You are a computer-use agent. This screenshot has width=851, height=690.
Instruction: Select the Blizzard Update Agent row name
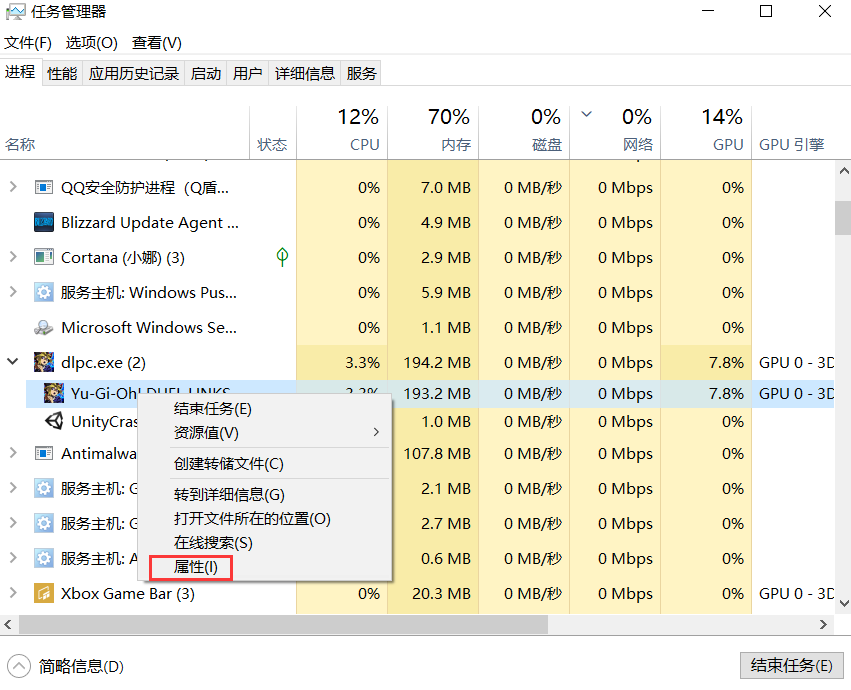(x=150, y=223)
